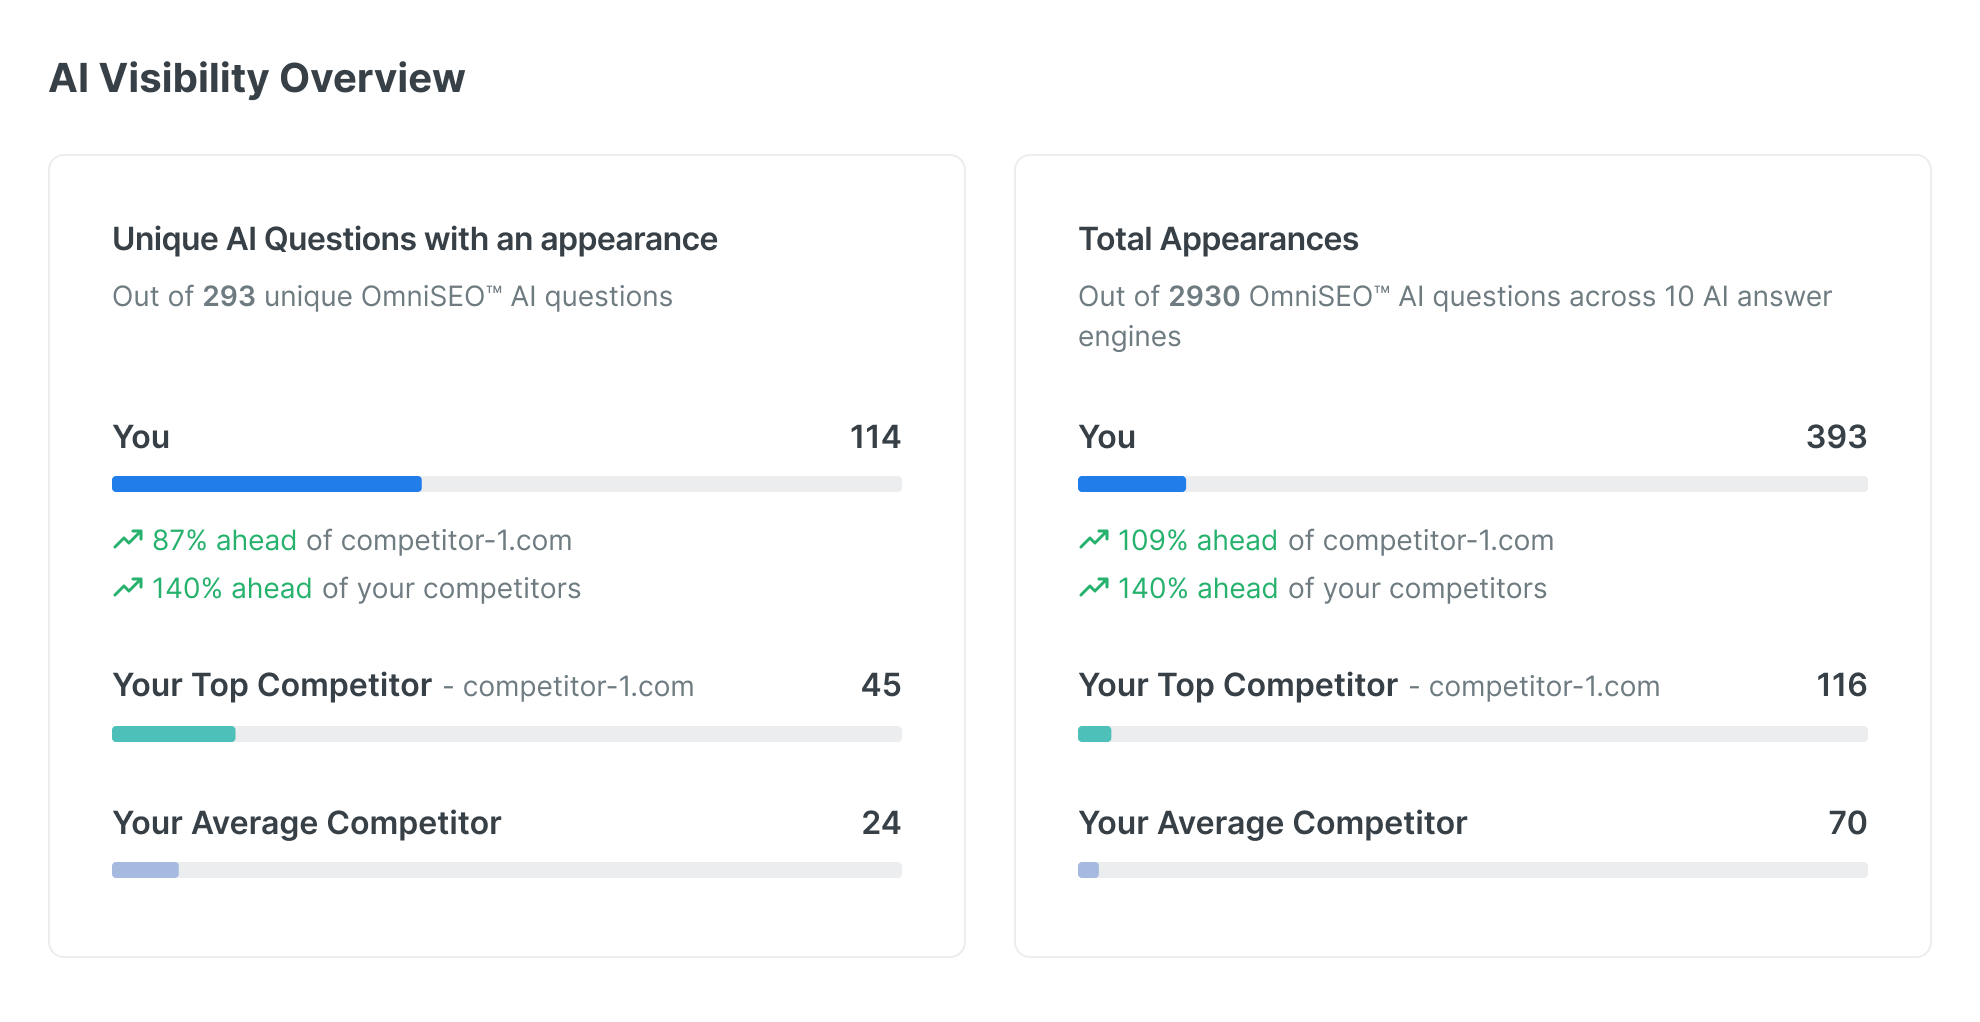The width and height of the screenshot is (1980, 1022).
Task: Click the trend arrow beside 140% ahead of competitors
Action: [127, 588]
